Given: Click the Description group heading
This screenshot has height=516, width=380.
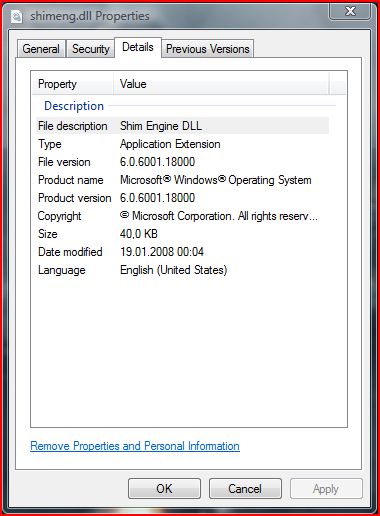Looking at the screenshot, I should [x=74, y=106].
